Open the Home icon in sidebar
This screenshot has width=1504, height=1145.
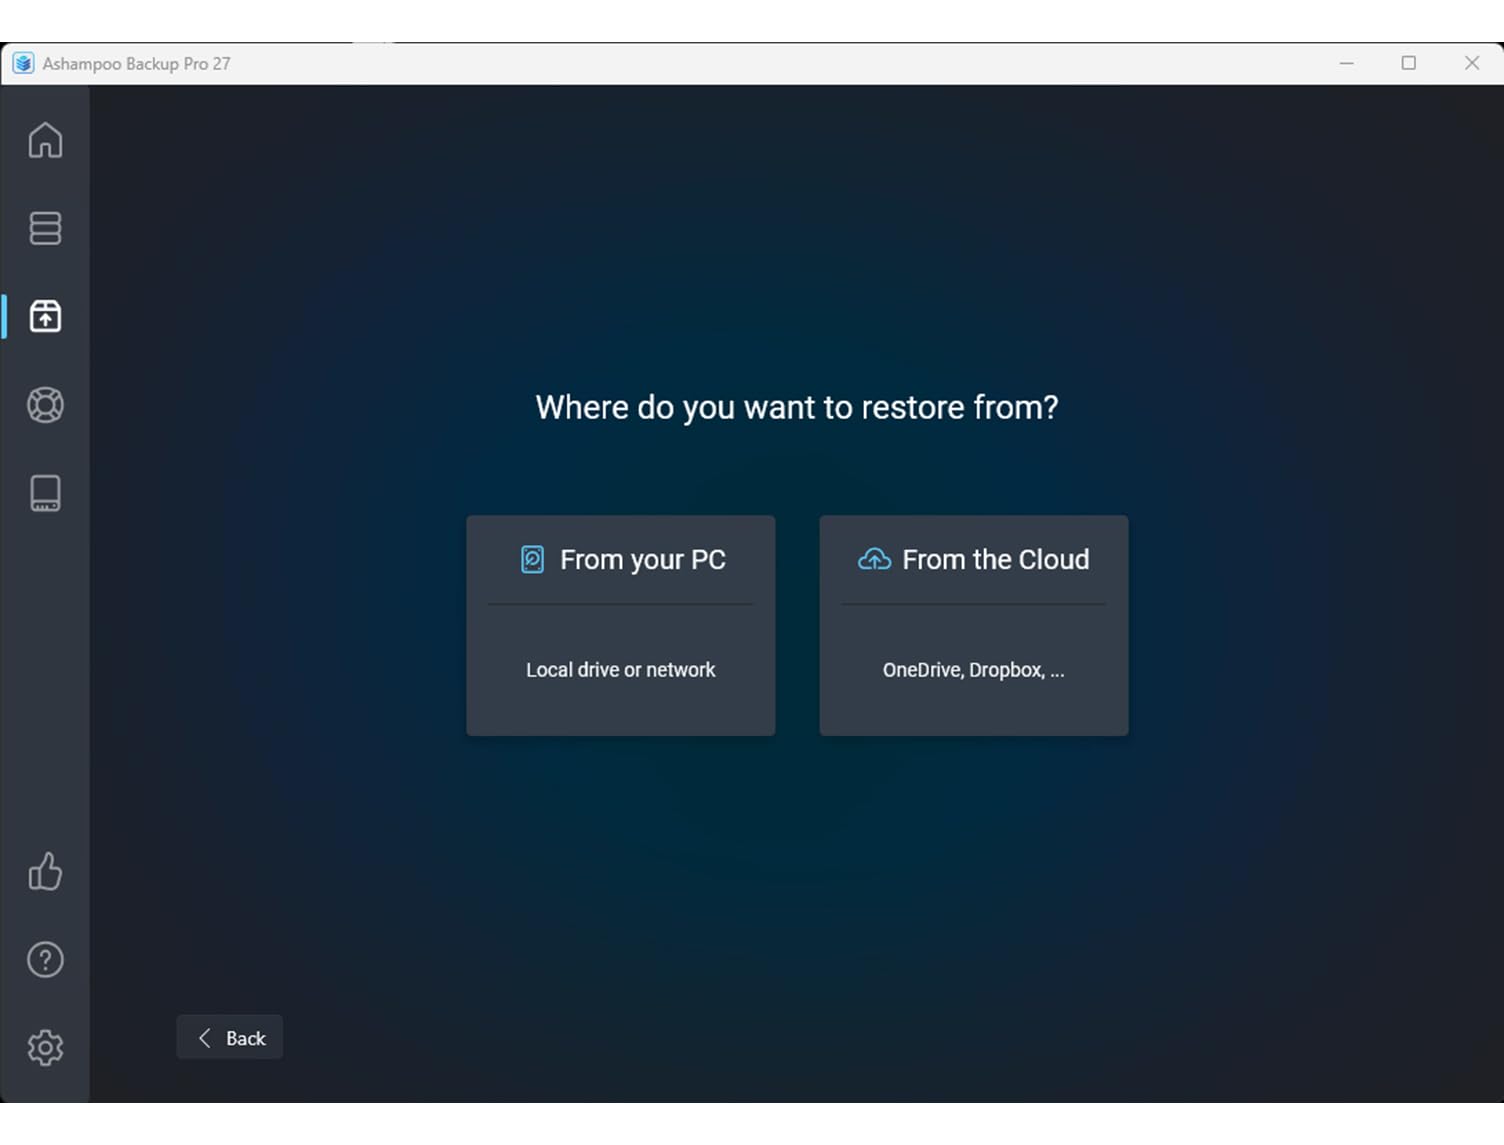pyautogui.click(x=45, y=140)
